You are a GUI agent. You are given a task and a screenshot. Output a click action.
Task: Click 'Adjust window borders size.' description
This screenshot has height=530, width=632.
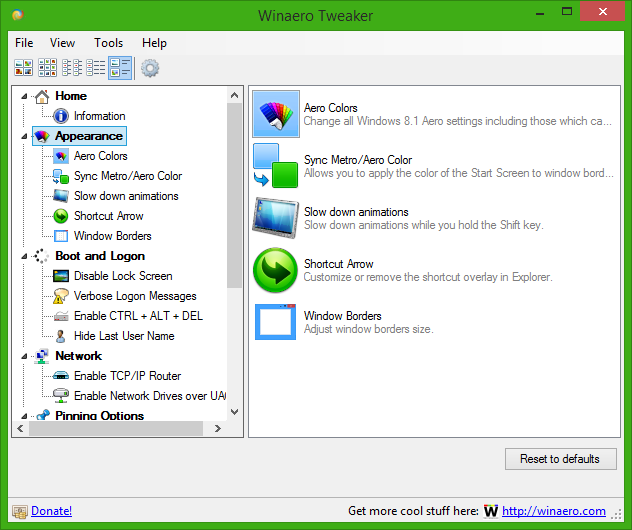[368, 329]
